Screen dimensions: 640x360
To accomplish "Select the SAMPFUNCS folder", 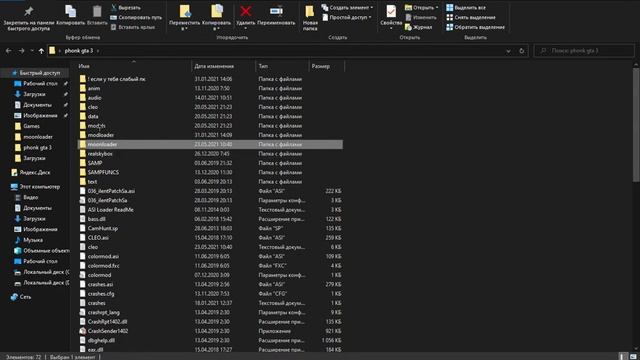I will [x=210, y=172].
